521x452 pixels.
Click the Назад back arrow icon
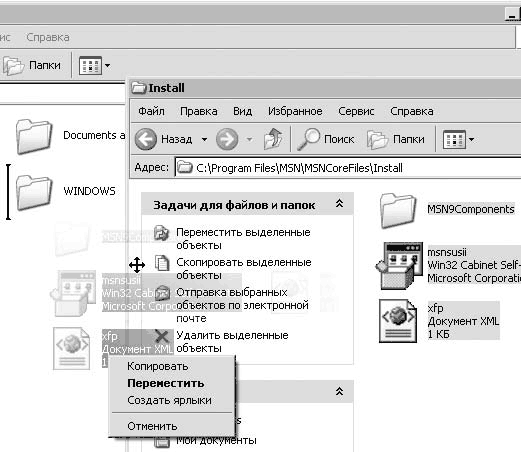pos(146,139)
